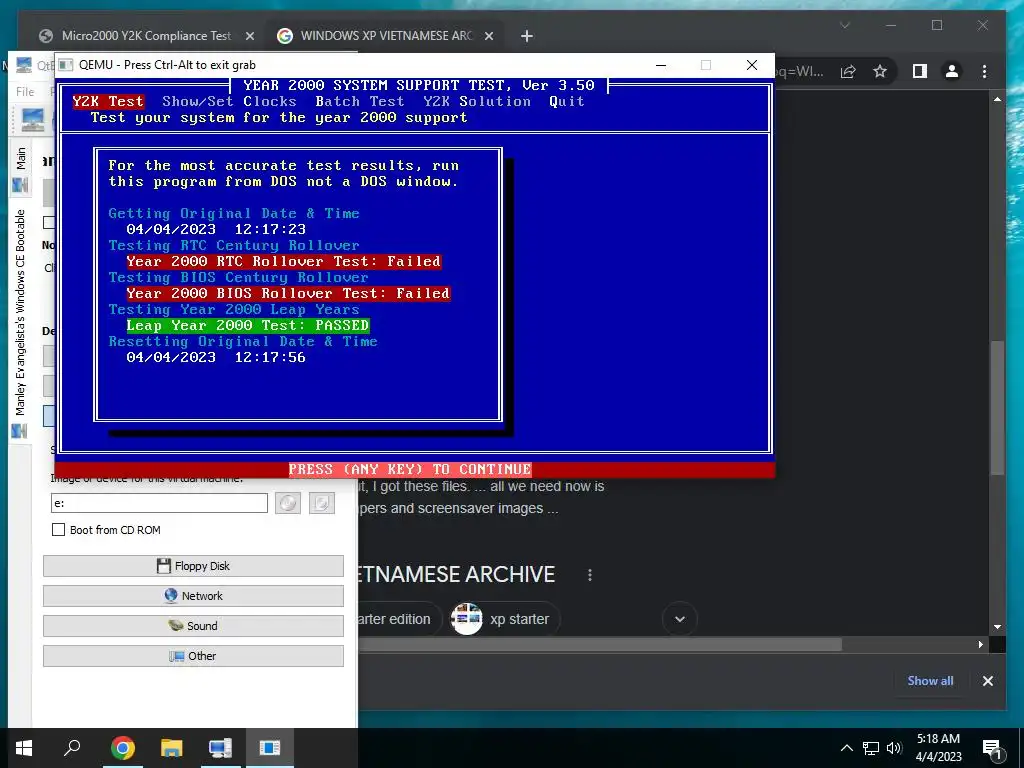Open Chrome from the taskbar
The width and height of the screenshot is (1024, 768).
click(x=122, y=748)
